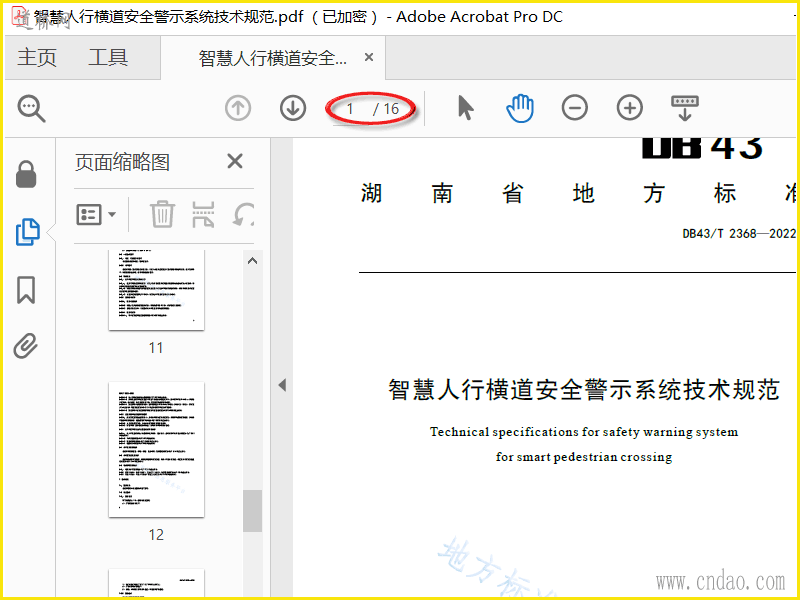Click 'for smart pedestrian crossing' text
Screen dimensions: 800x600
[x=584, y=456]
